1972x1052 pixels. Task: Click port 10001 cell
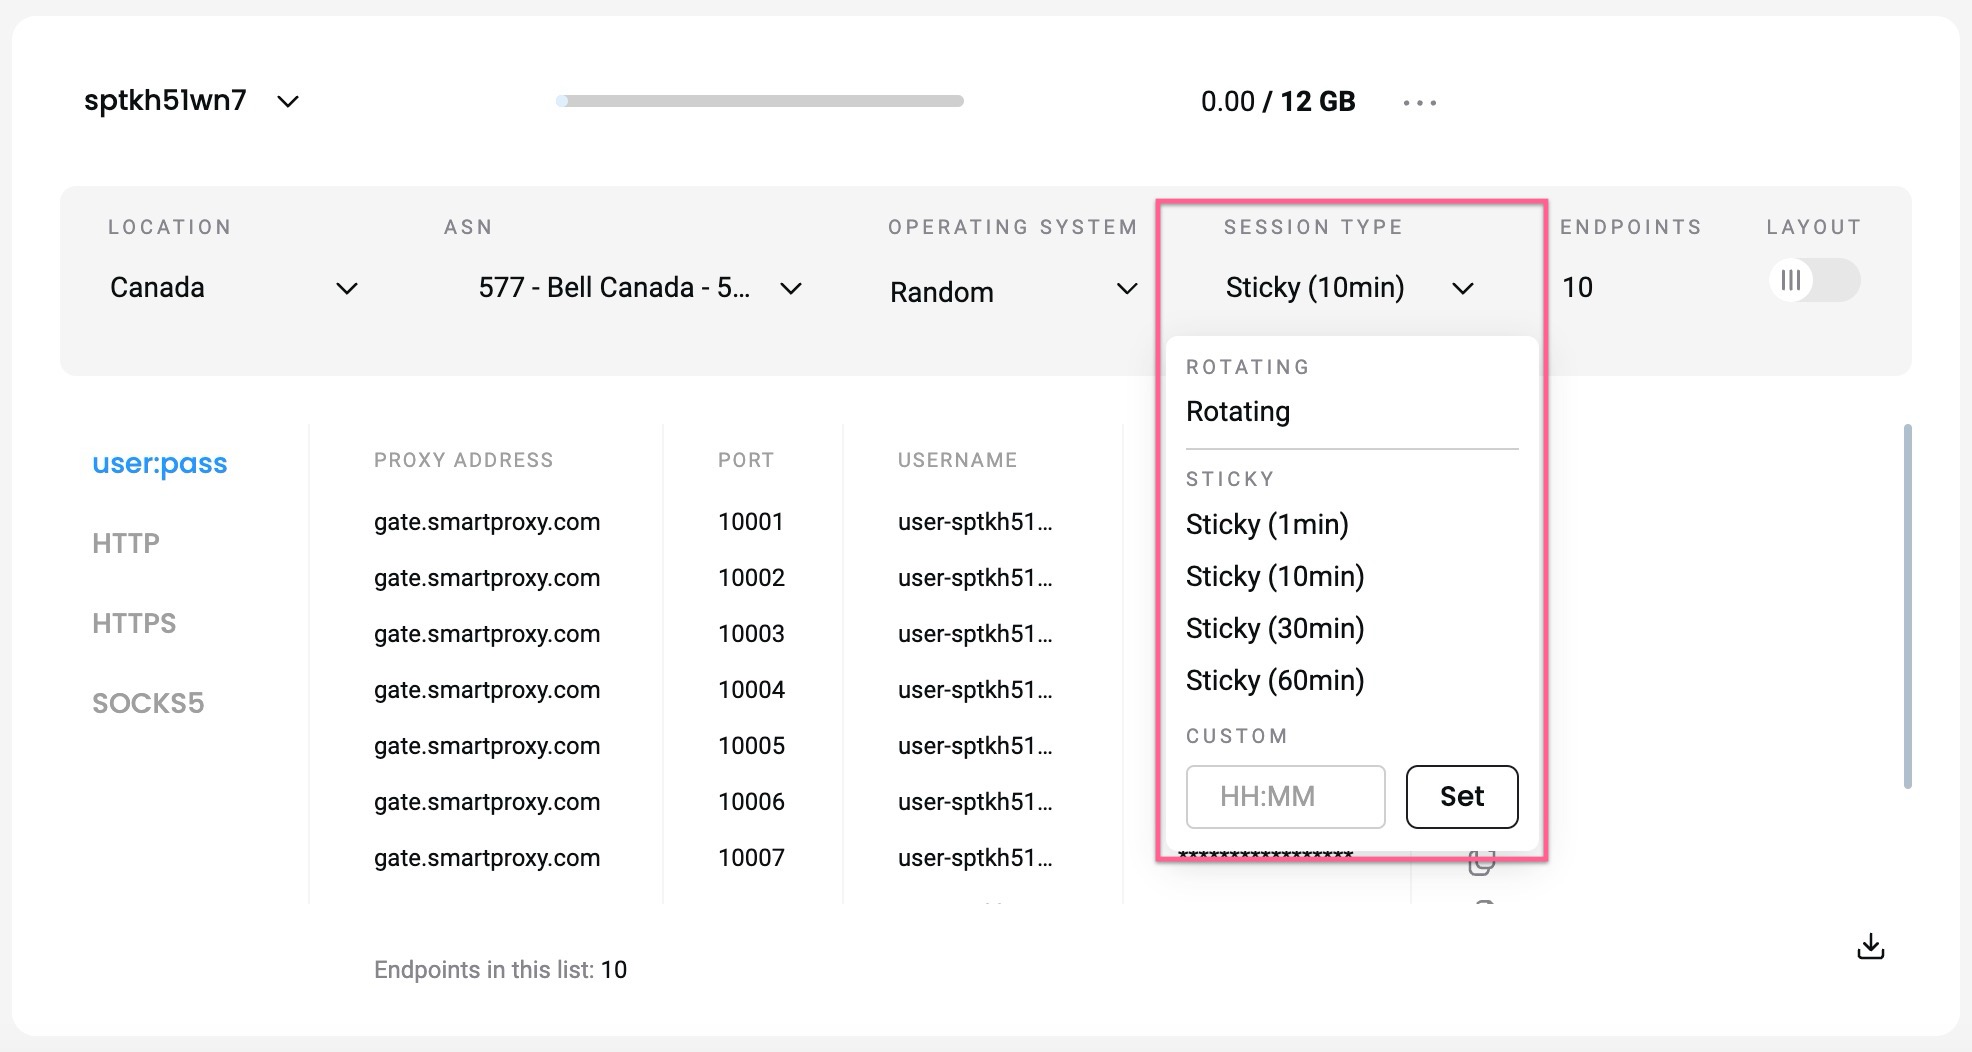(750, 522)
